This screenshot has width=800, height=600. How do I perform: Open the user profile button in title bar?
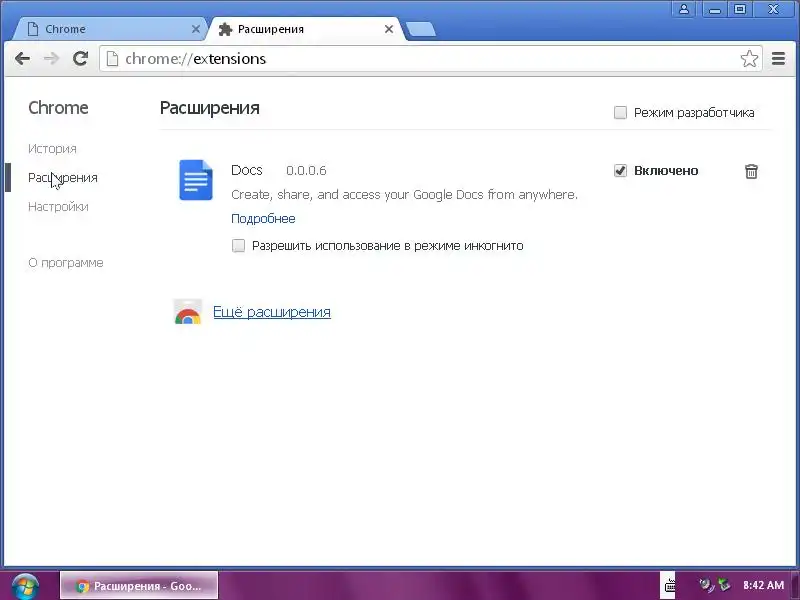pyautogui.click(x=684, y=9)
